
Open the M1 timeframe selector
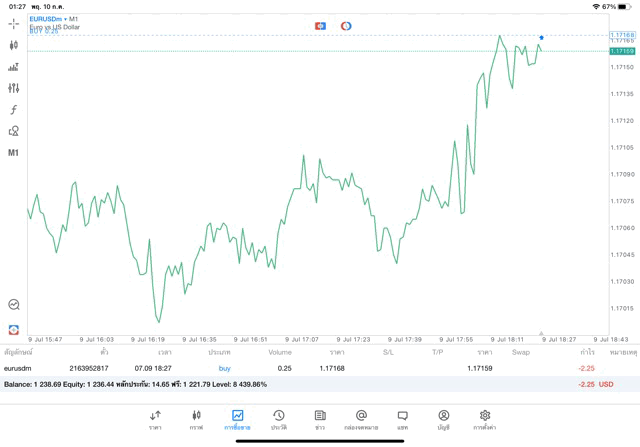pos(13,153)
